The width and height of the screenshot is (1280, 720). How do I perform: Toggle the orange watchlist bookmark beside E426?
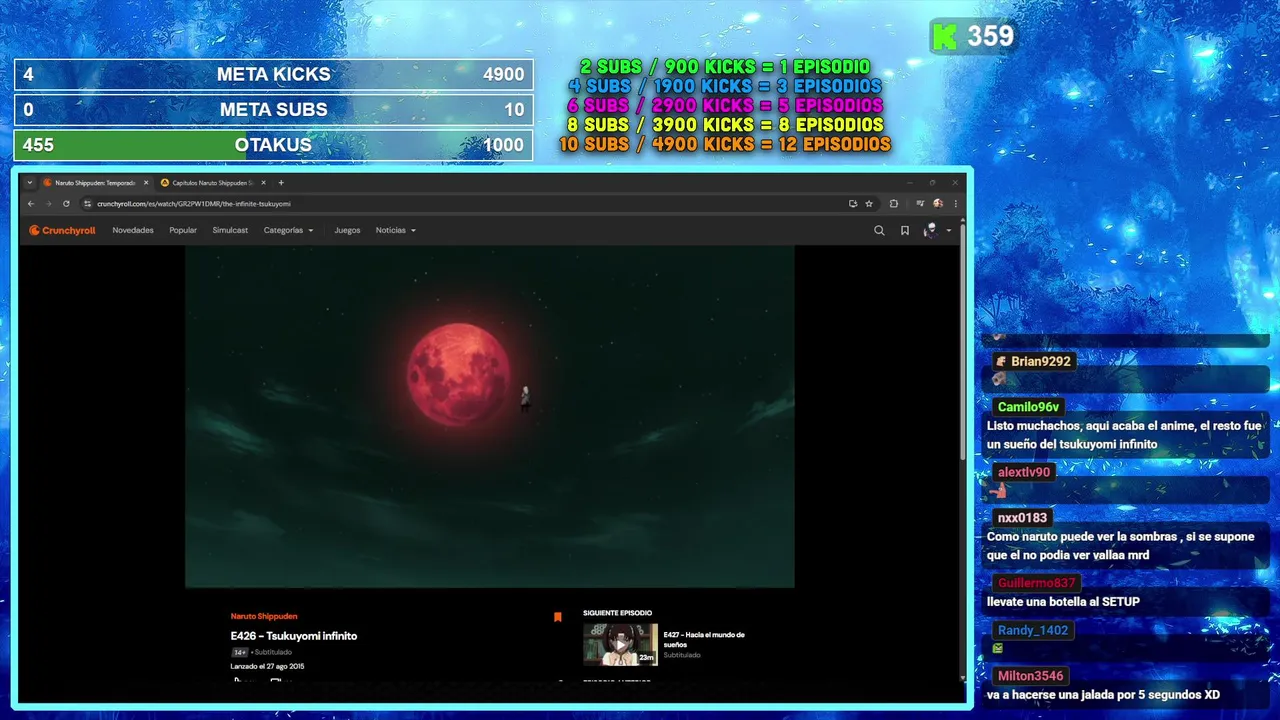pos(558,617)
